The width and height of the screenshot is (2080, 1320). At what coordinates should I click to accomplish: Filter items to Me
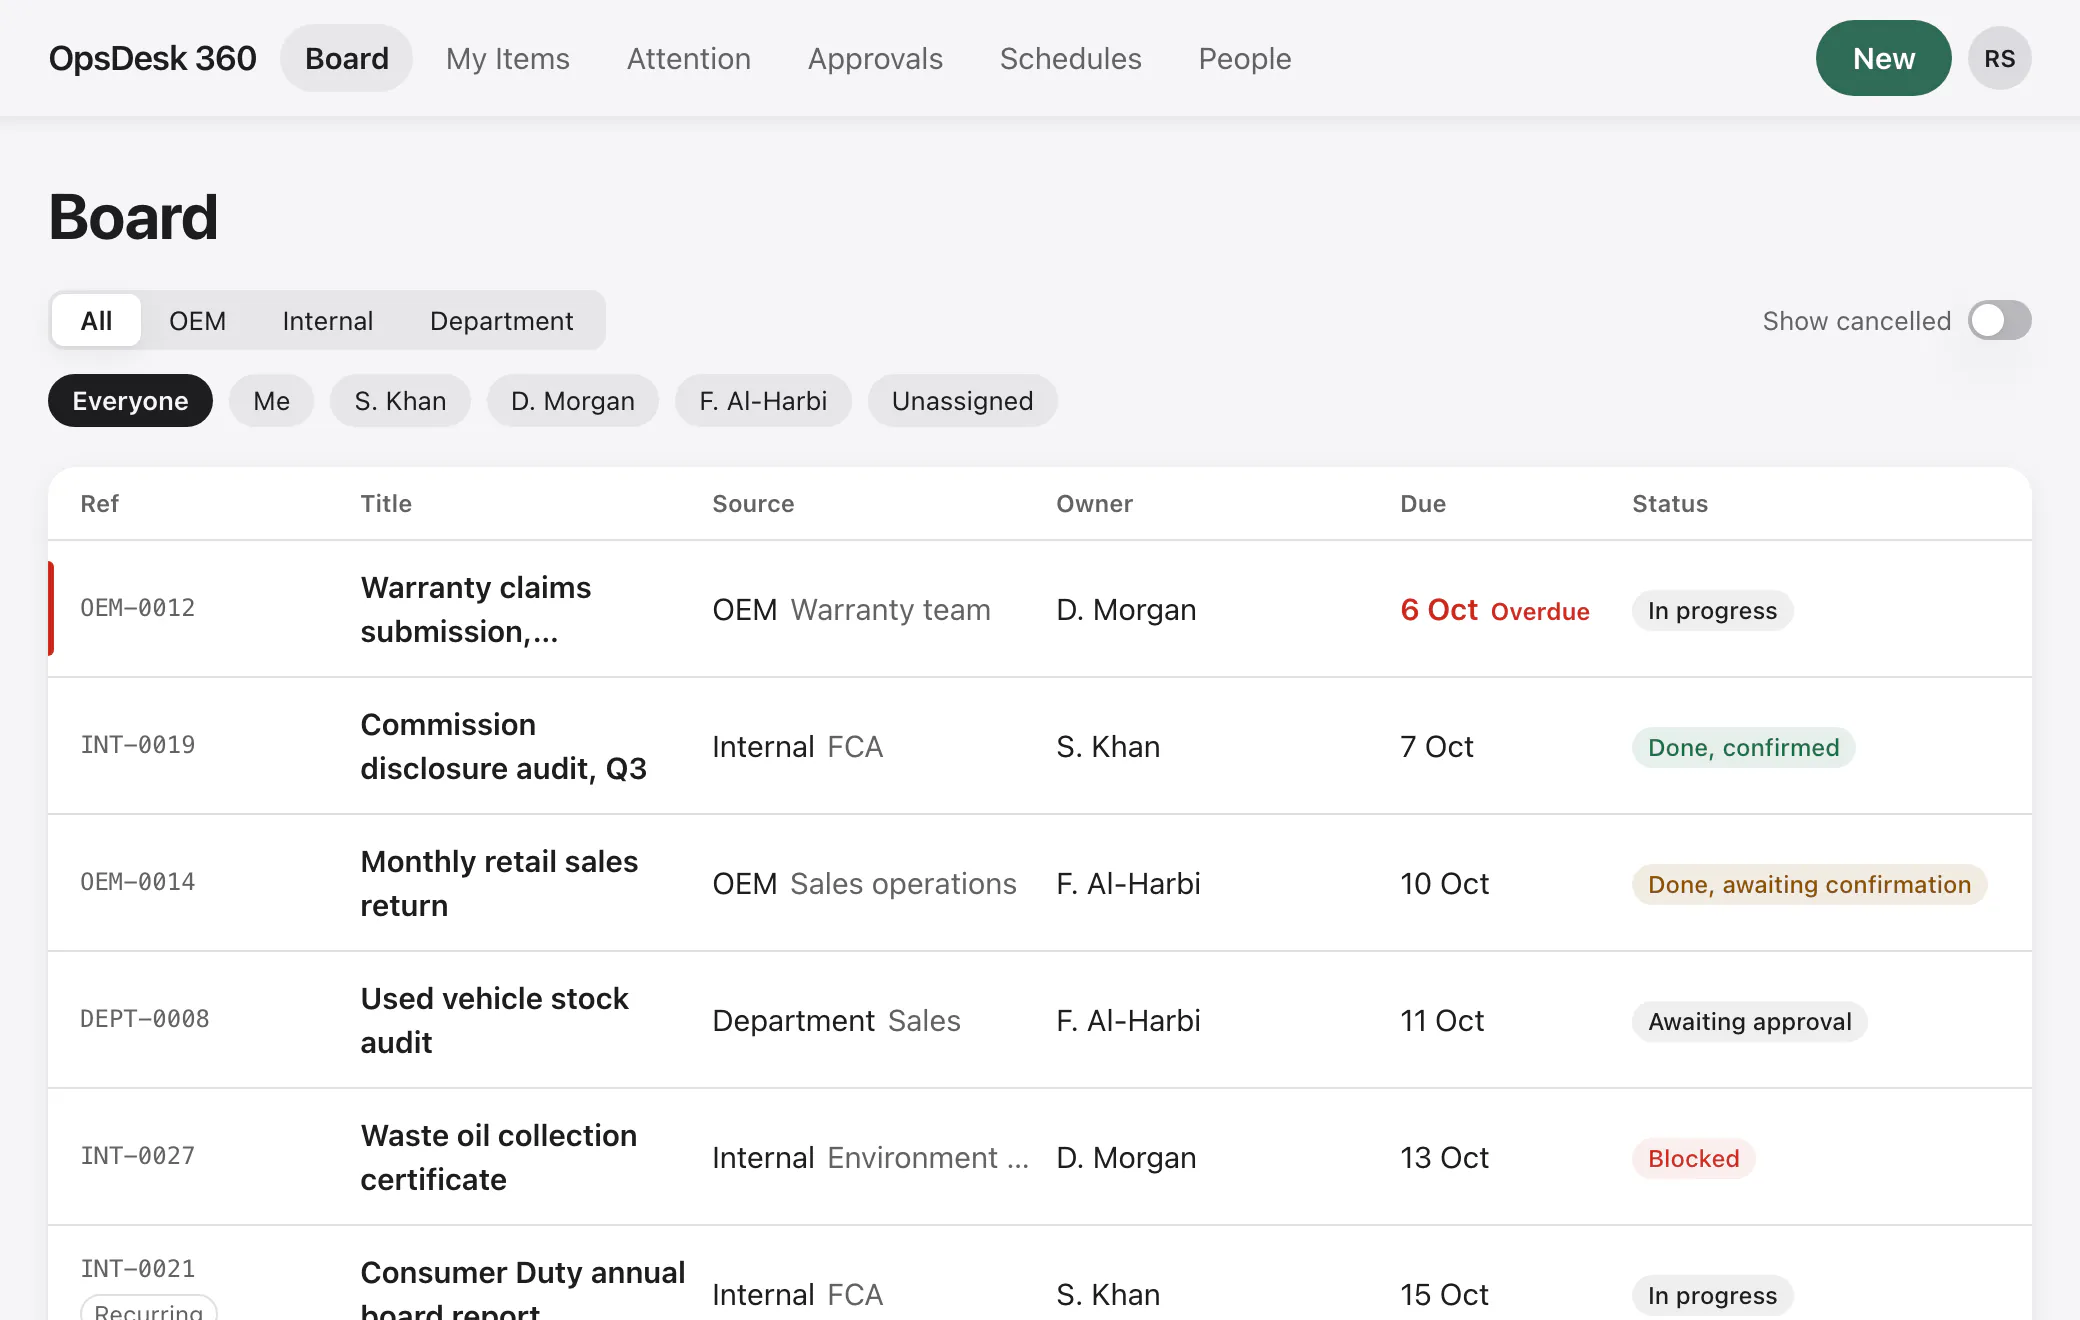tap(271, 400)
